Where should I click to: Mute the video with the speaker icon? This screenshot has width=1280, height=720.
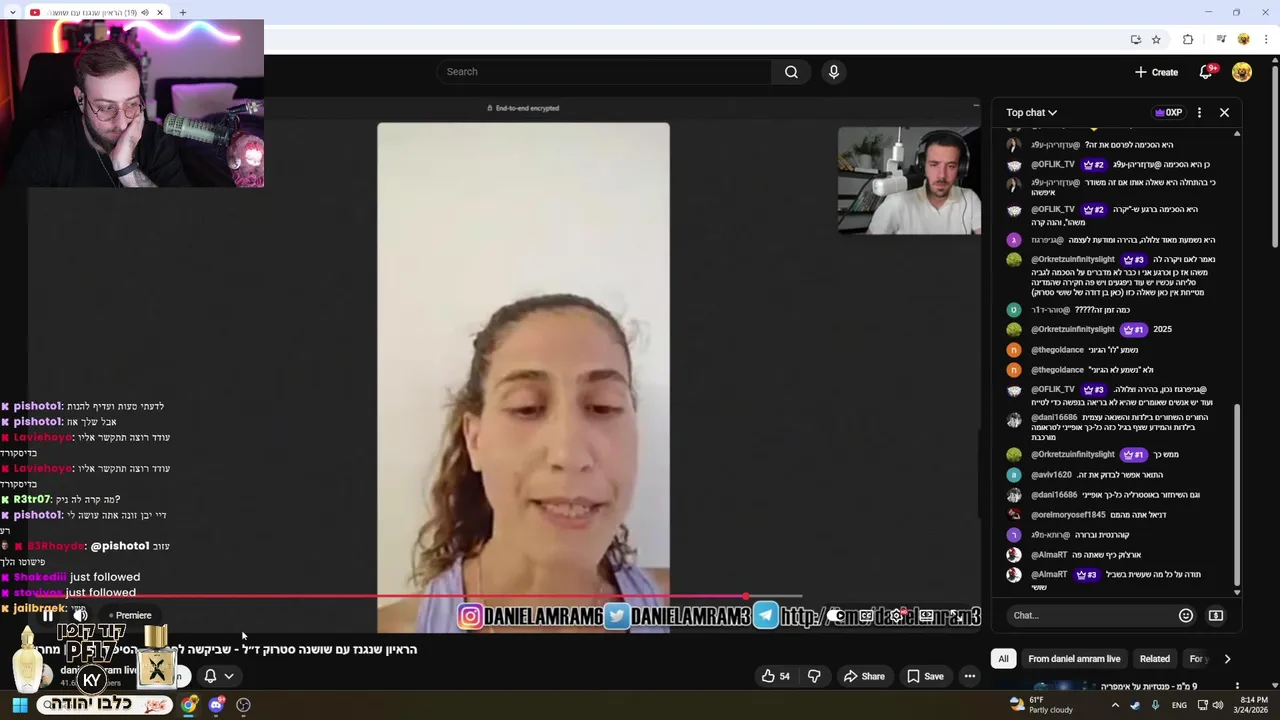[x=80, y=616]
